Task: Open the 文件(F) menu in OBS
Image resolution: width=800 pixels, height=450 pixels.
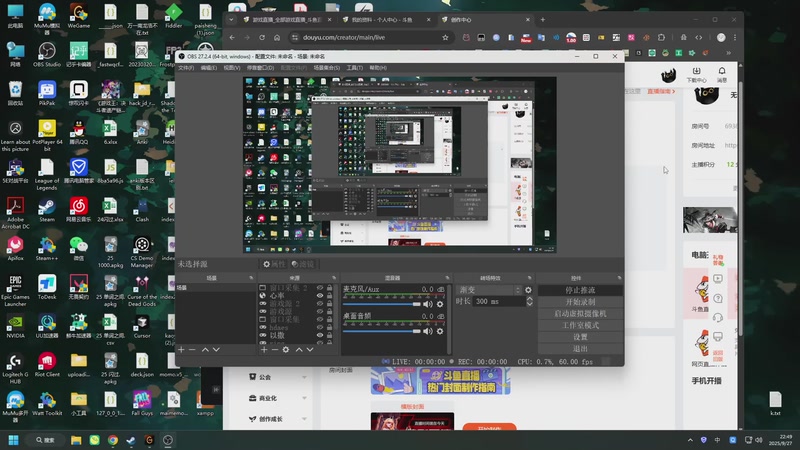Action: 186,68
